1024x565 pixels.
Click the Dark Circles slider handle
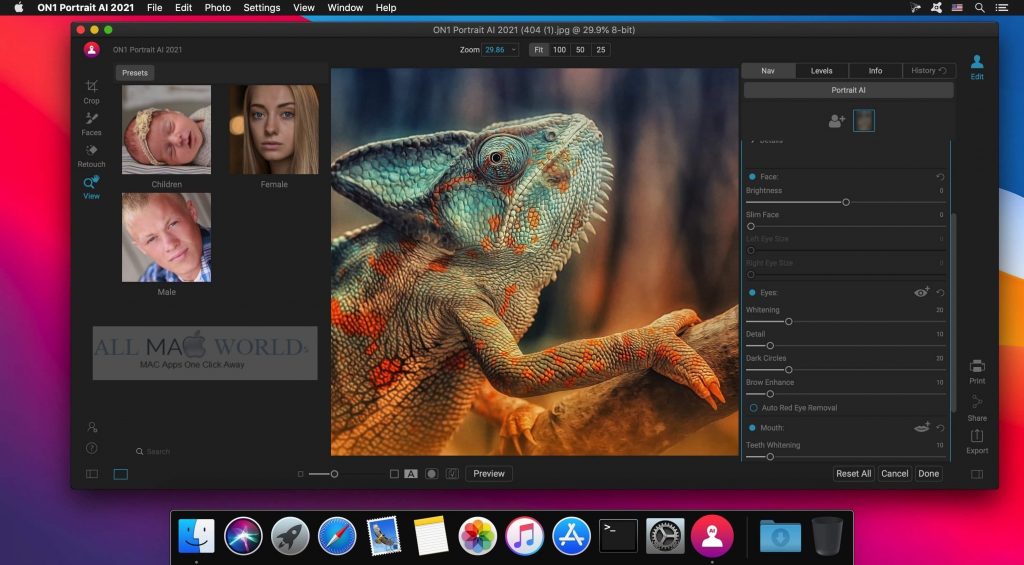pos(789,370)
